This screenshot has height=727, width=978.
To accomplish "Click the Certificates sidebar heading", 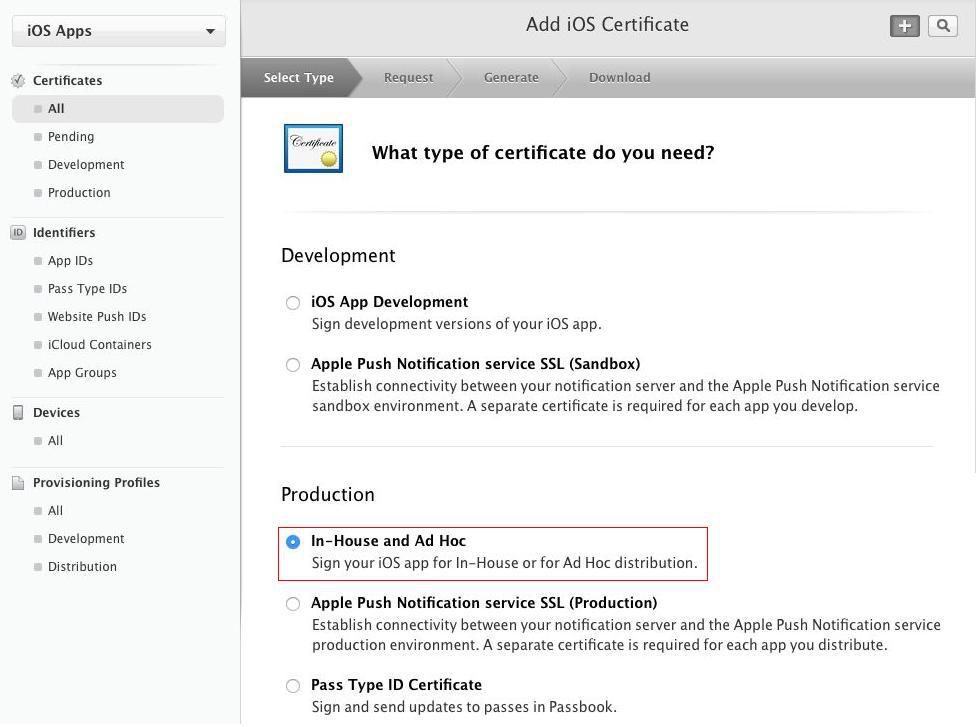I will click(67, 80).
